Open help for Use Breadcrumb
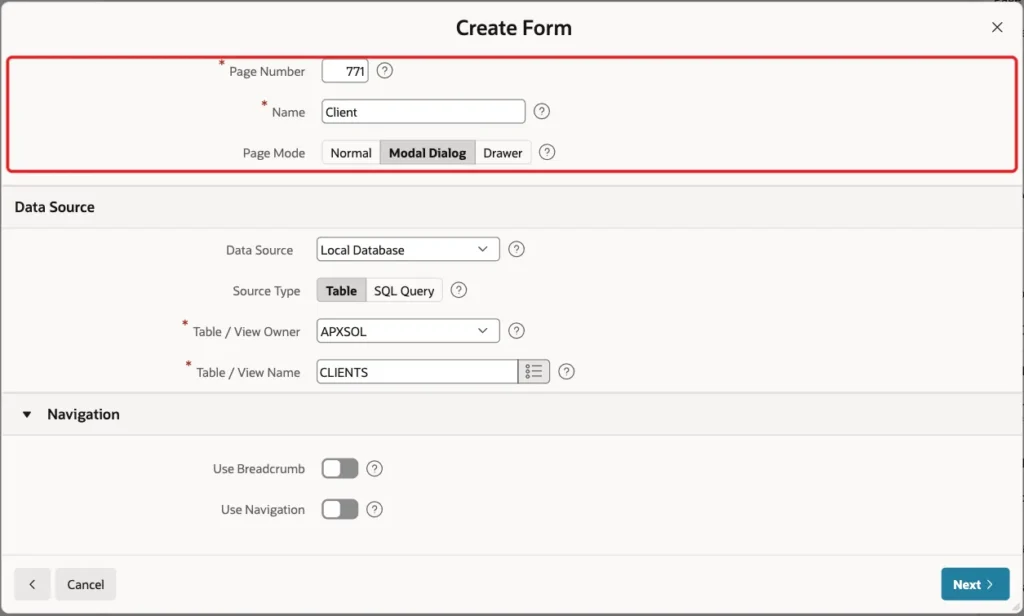Screen dimensions: 1024x616 coord(374,468)
